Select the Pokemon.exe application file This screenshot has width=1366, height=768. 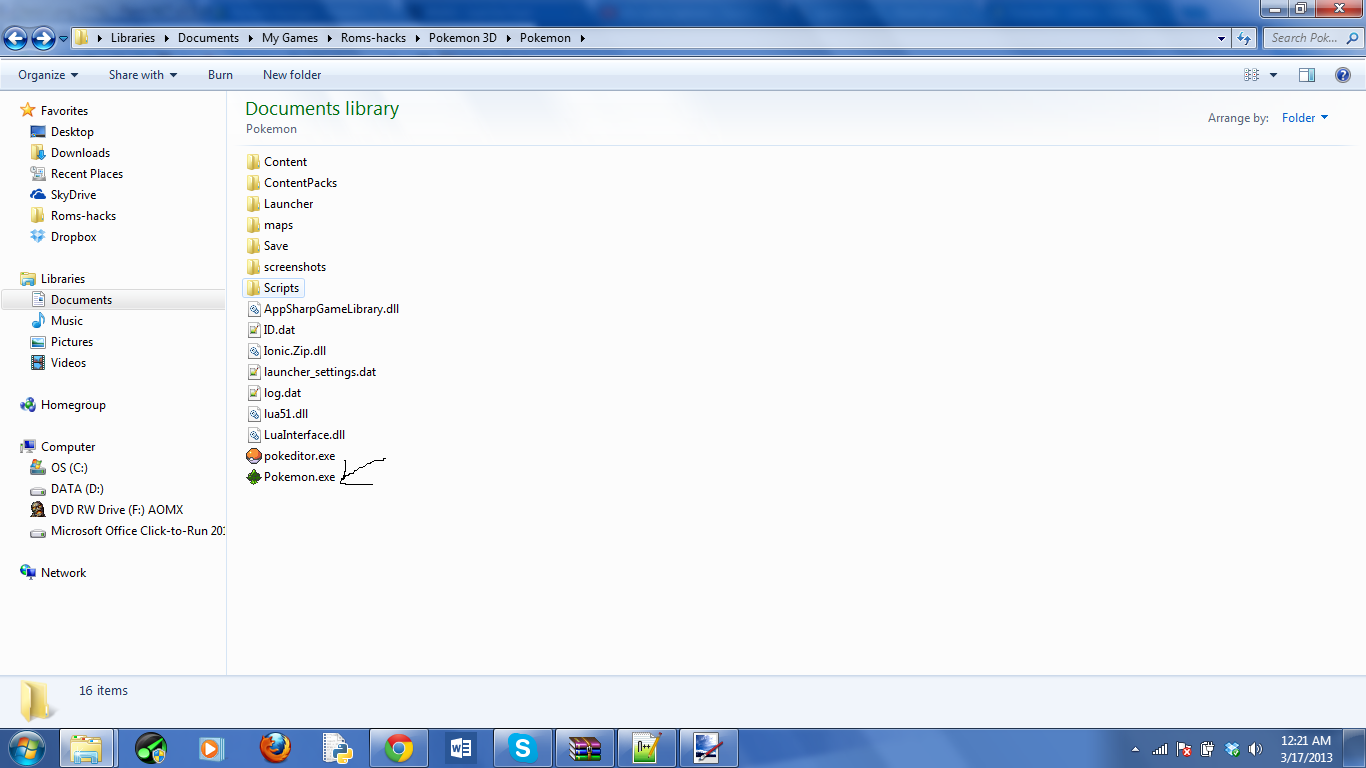(x=291, y=477)
